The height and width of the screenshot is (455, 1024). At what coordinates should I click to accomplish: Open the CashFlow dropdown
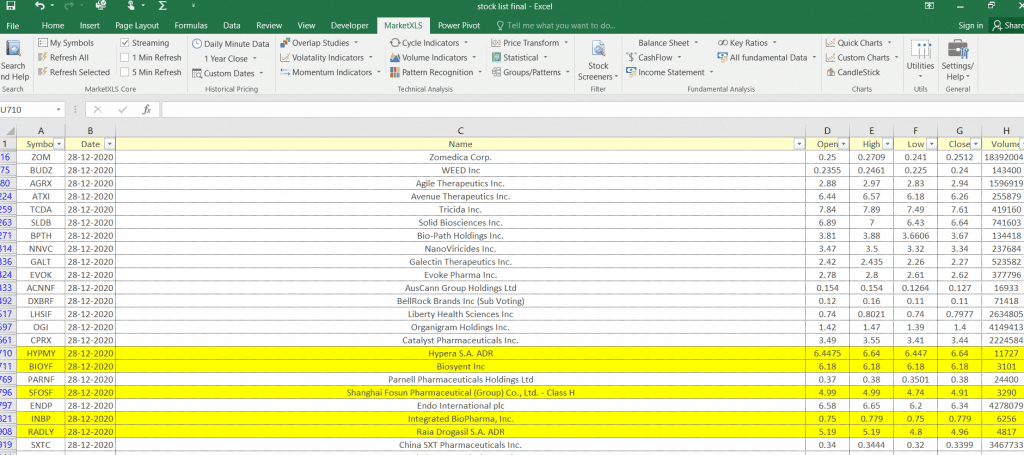pos(680,57)
